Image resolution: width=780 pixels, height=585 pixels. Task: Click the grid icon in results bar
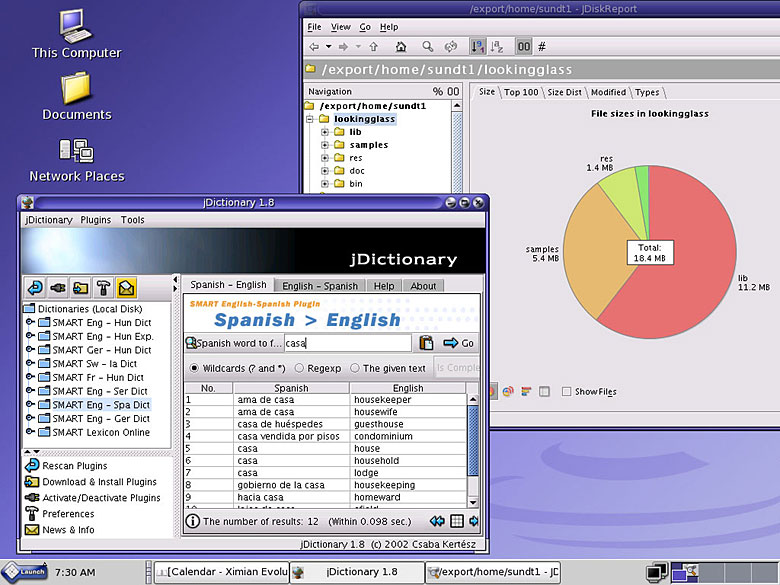(457, 521)
